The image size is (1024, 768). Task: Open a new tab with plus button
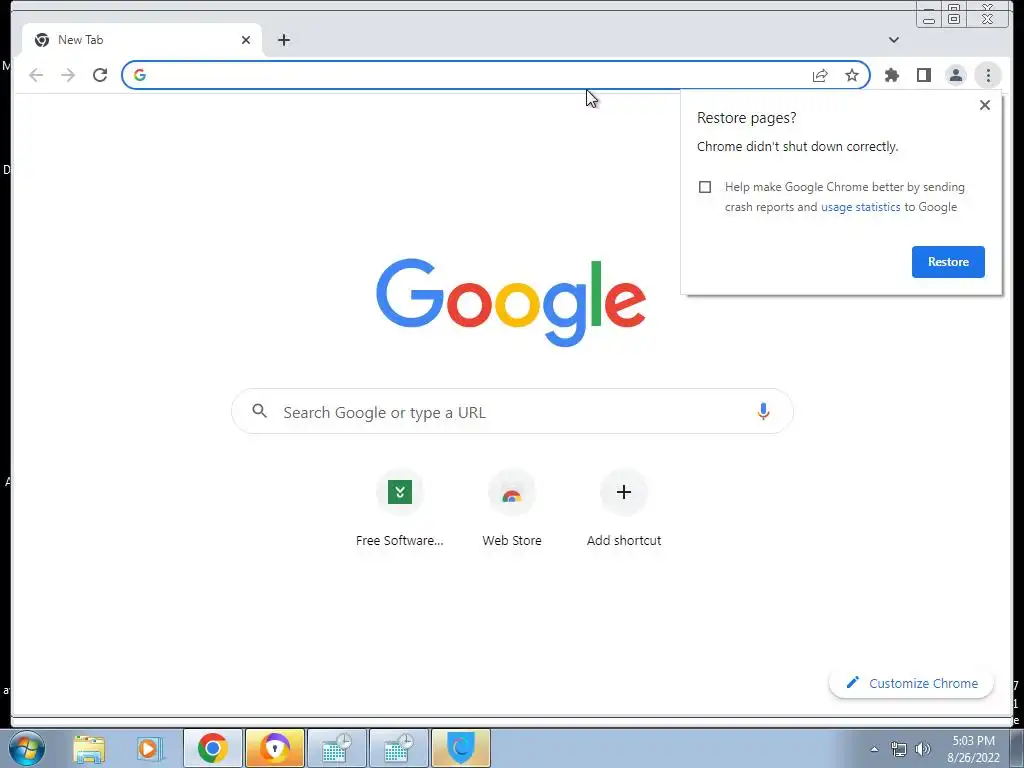283,40
